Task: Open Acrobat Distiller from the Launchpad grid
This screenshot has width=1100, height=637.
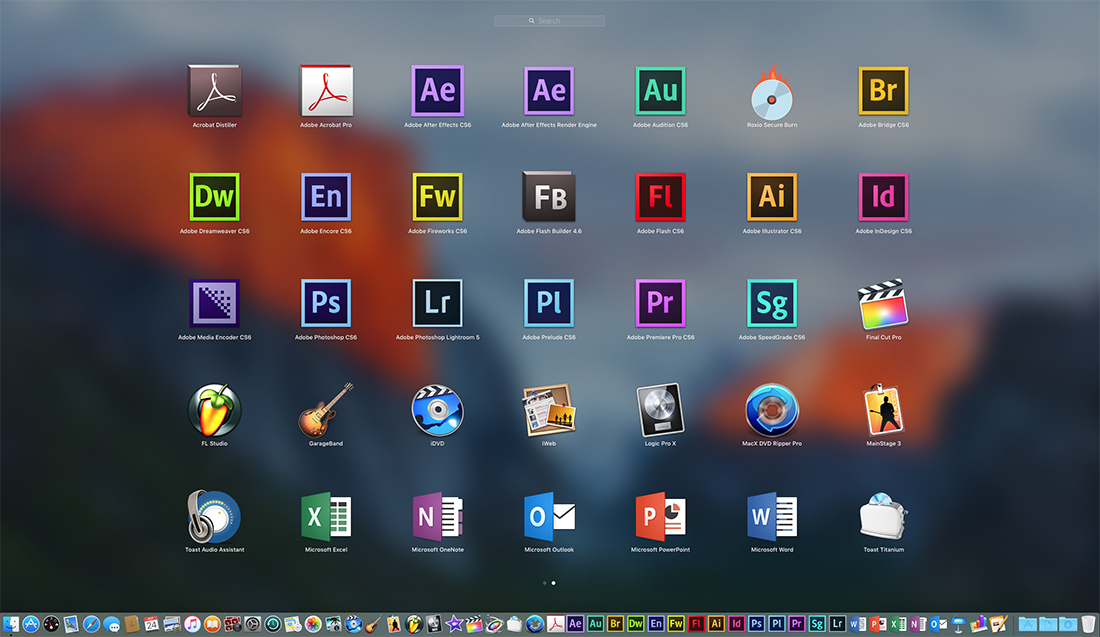Action: [214, 91]
